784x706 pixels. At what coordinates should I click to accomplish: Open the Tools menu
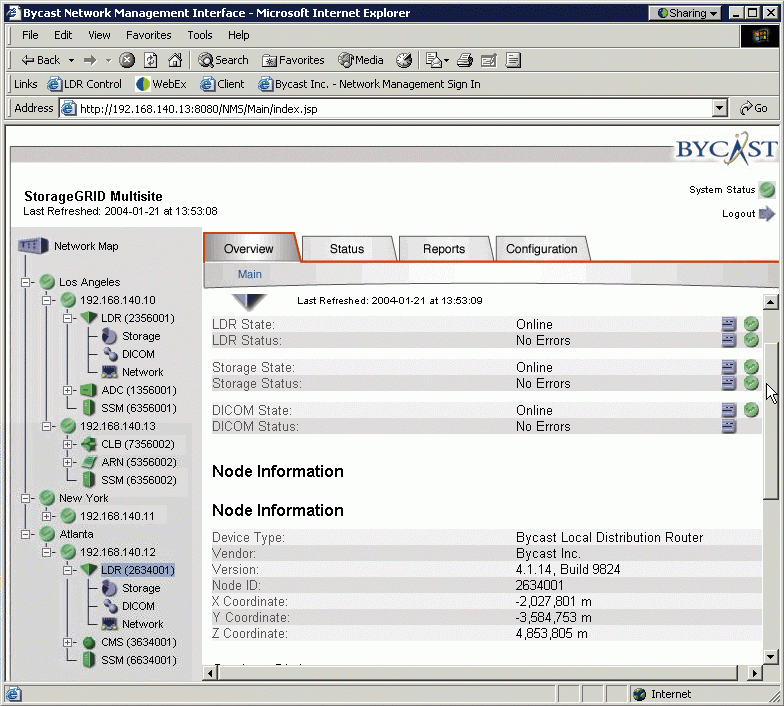click(x=200, y=35)
